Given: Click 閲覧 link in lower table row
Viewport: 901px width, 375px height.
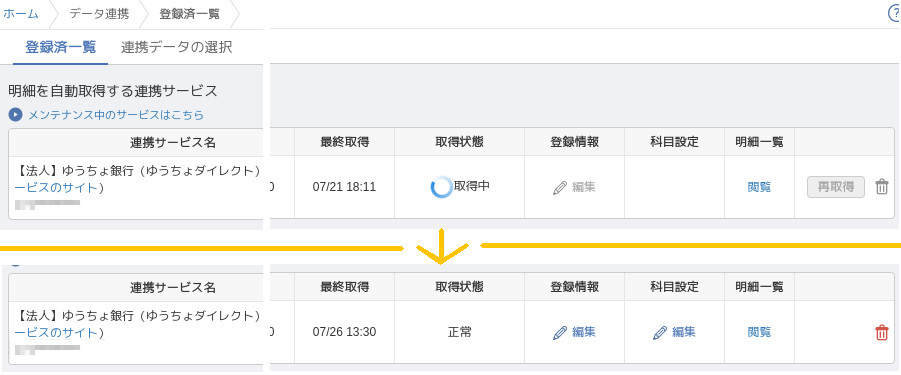Looking at the screenshot, I should point(759,332).
